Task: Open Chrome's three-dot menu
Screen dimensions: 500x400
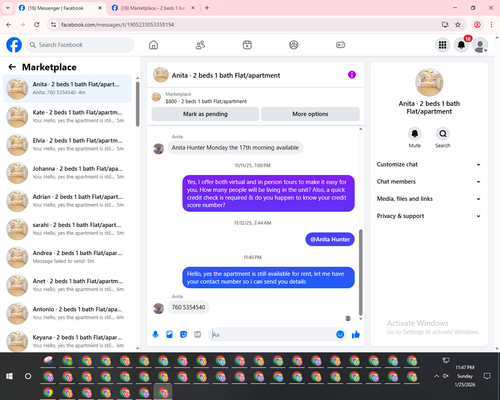Action: (x=491, y=24)
